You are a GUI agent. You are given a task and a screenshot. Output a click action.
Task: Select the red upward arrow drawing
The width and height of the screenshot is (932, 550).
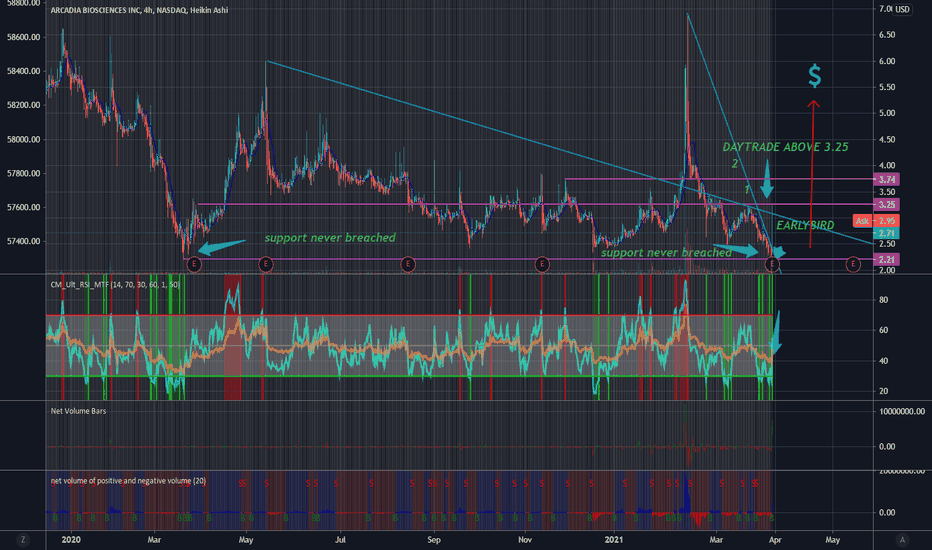812,174
